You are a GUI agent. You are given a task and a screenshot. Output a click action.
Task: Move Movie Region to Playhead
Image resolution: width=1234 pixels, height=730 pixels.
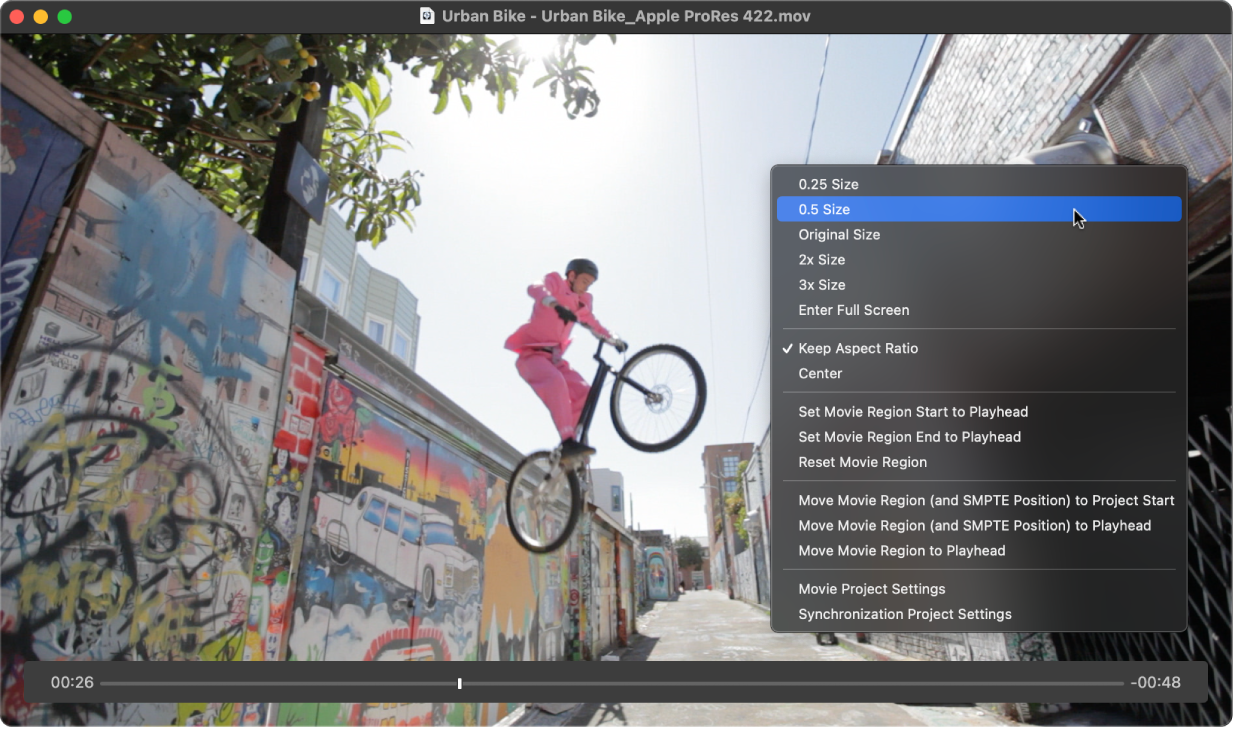tap(902, 550)
